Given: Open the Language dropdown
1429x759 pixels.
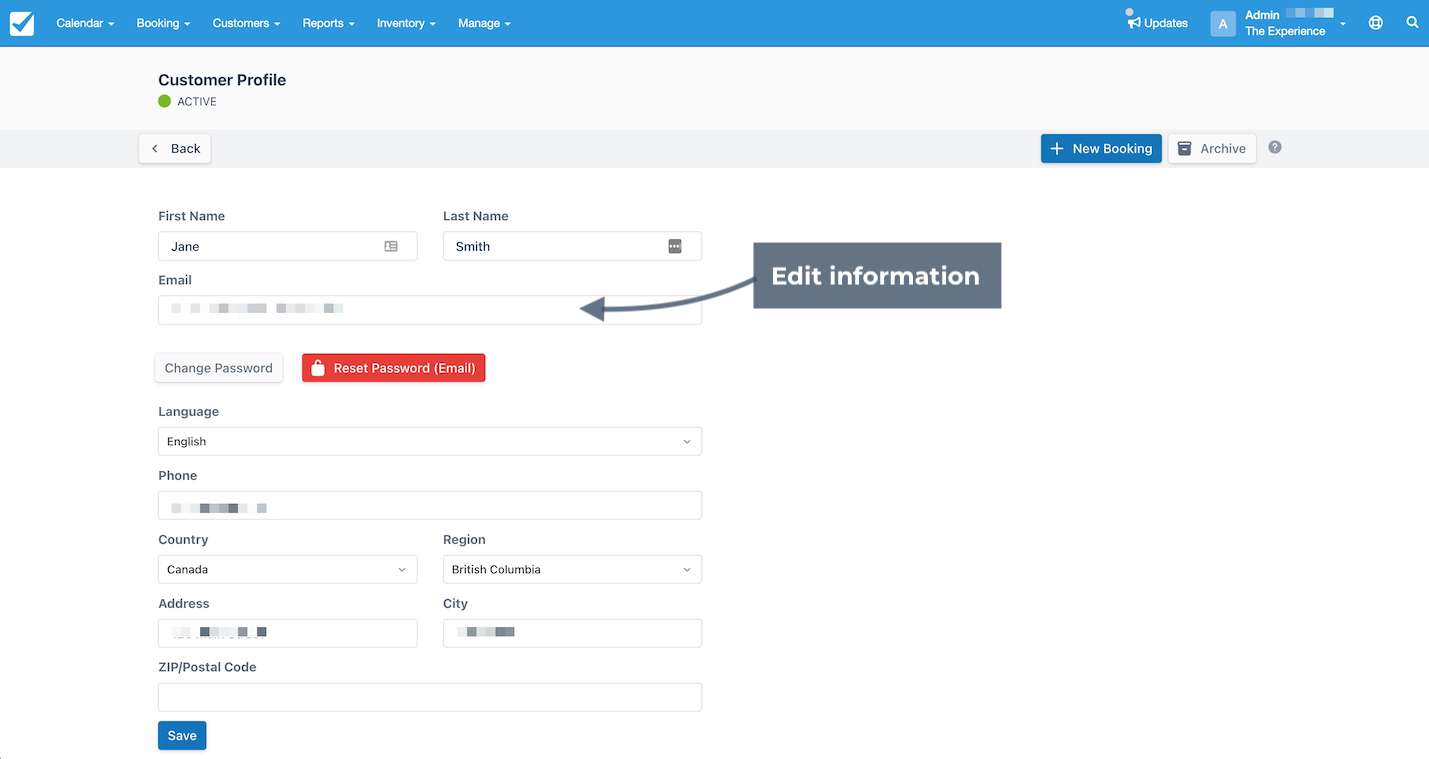Looking at the screenshot, I should pos(430,441).
